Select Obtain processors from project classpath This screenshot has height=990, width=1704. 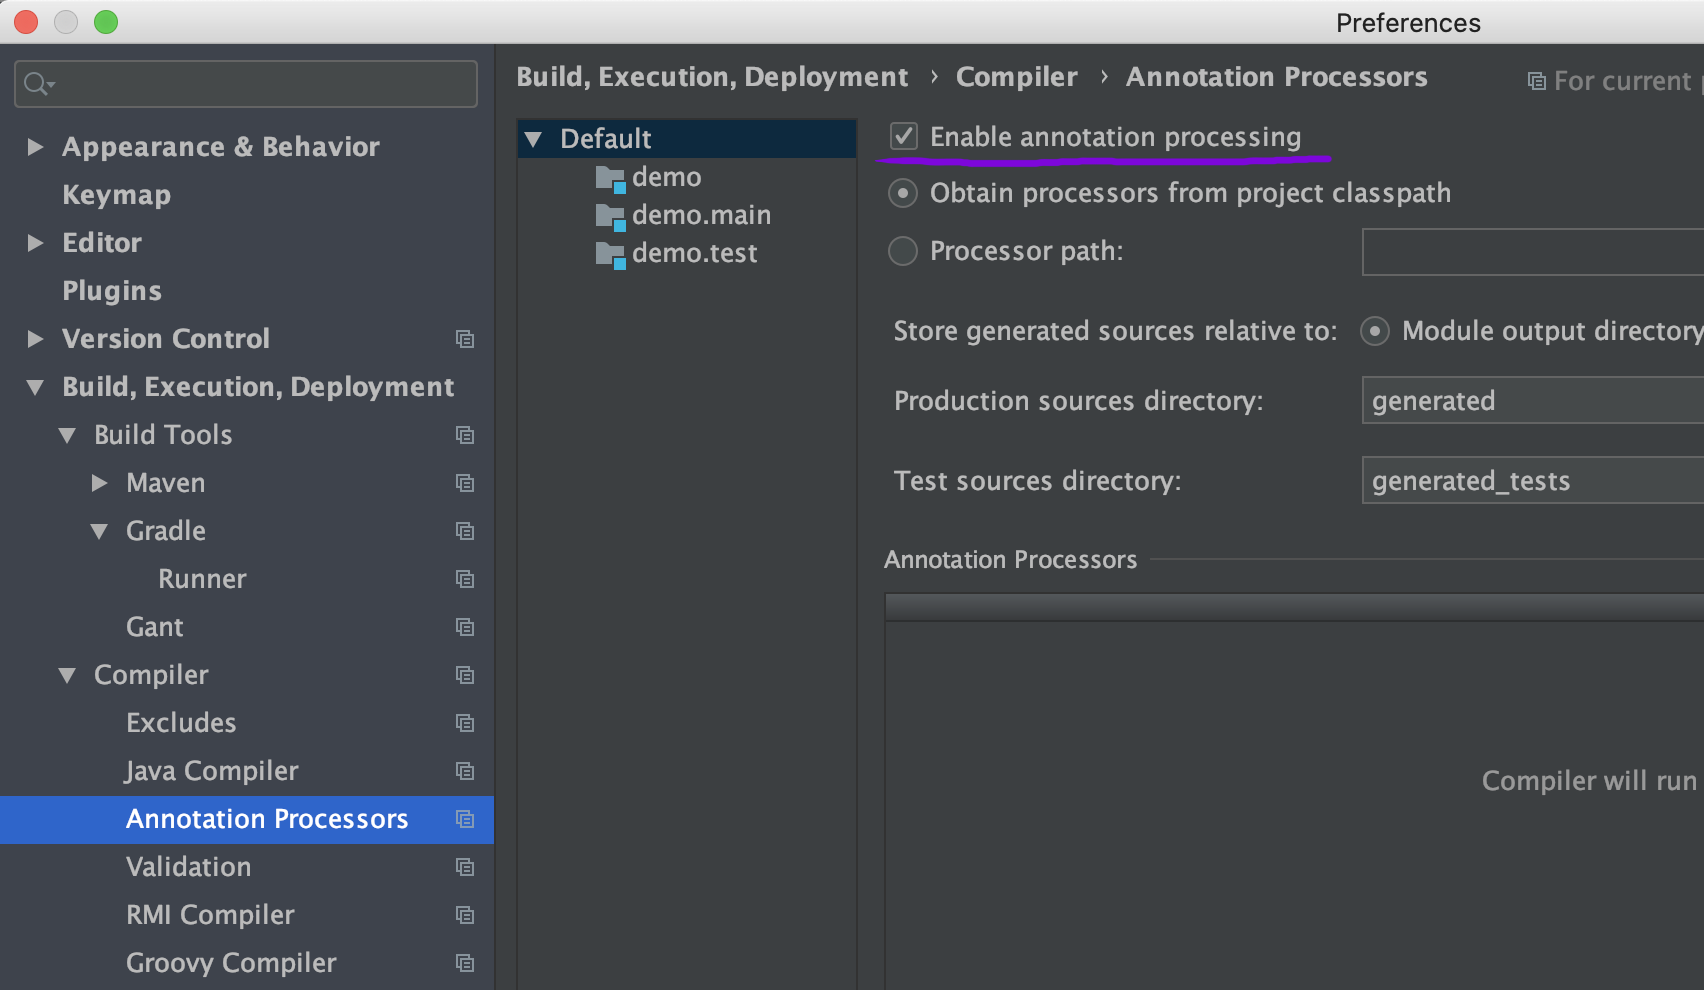click(x=903, y=193)
